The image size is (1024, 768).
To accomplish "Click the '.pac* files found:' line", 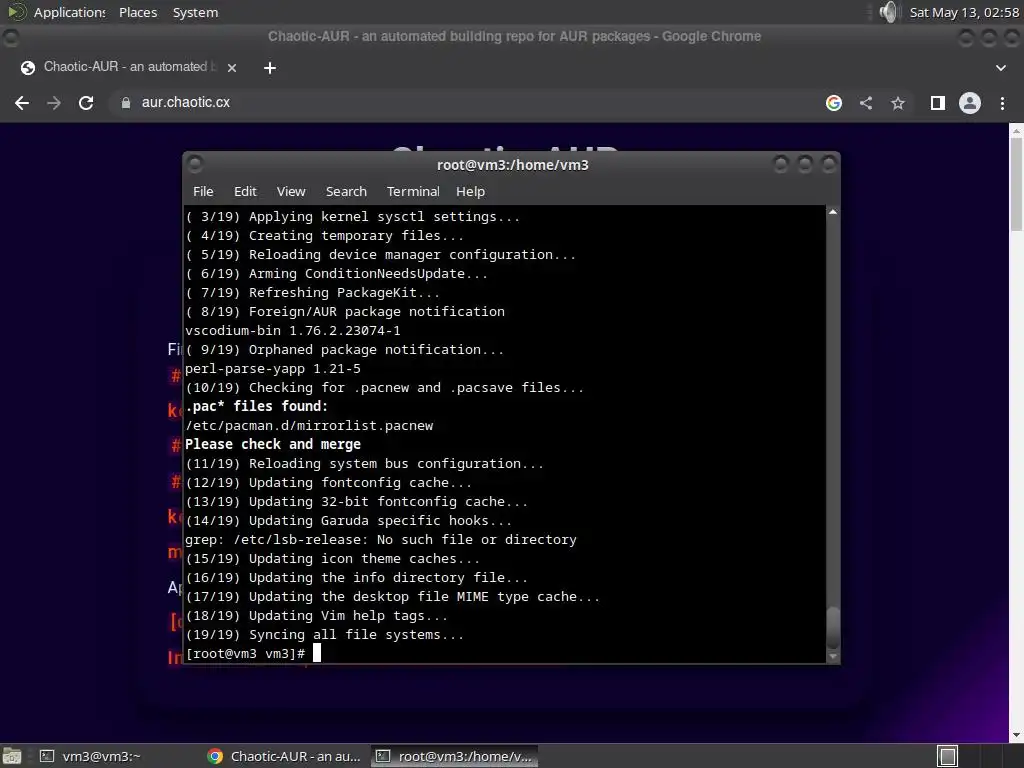I will point(257,406).
